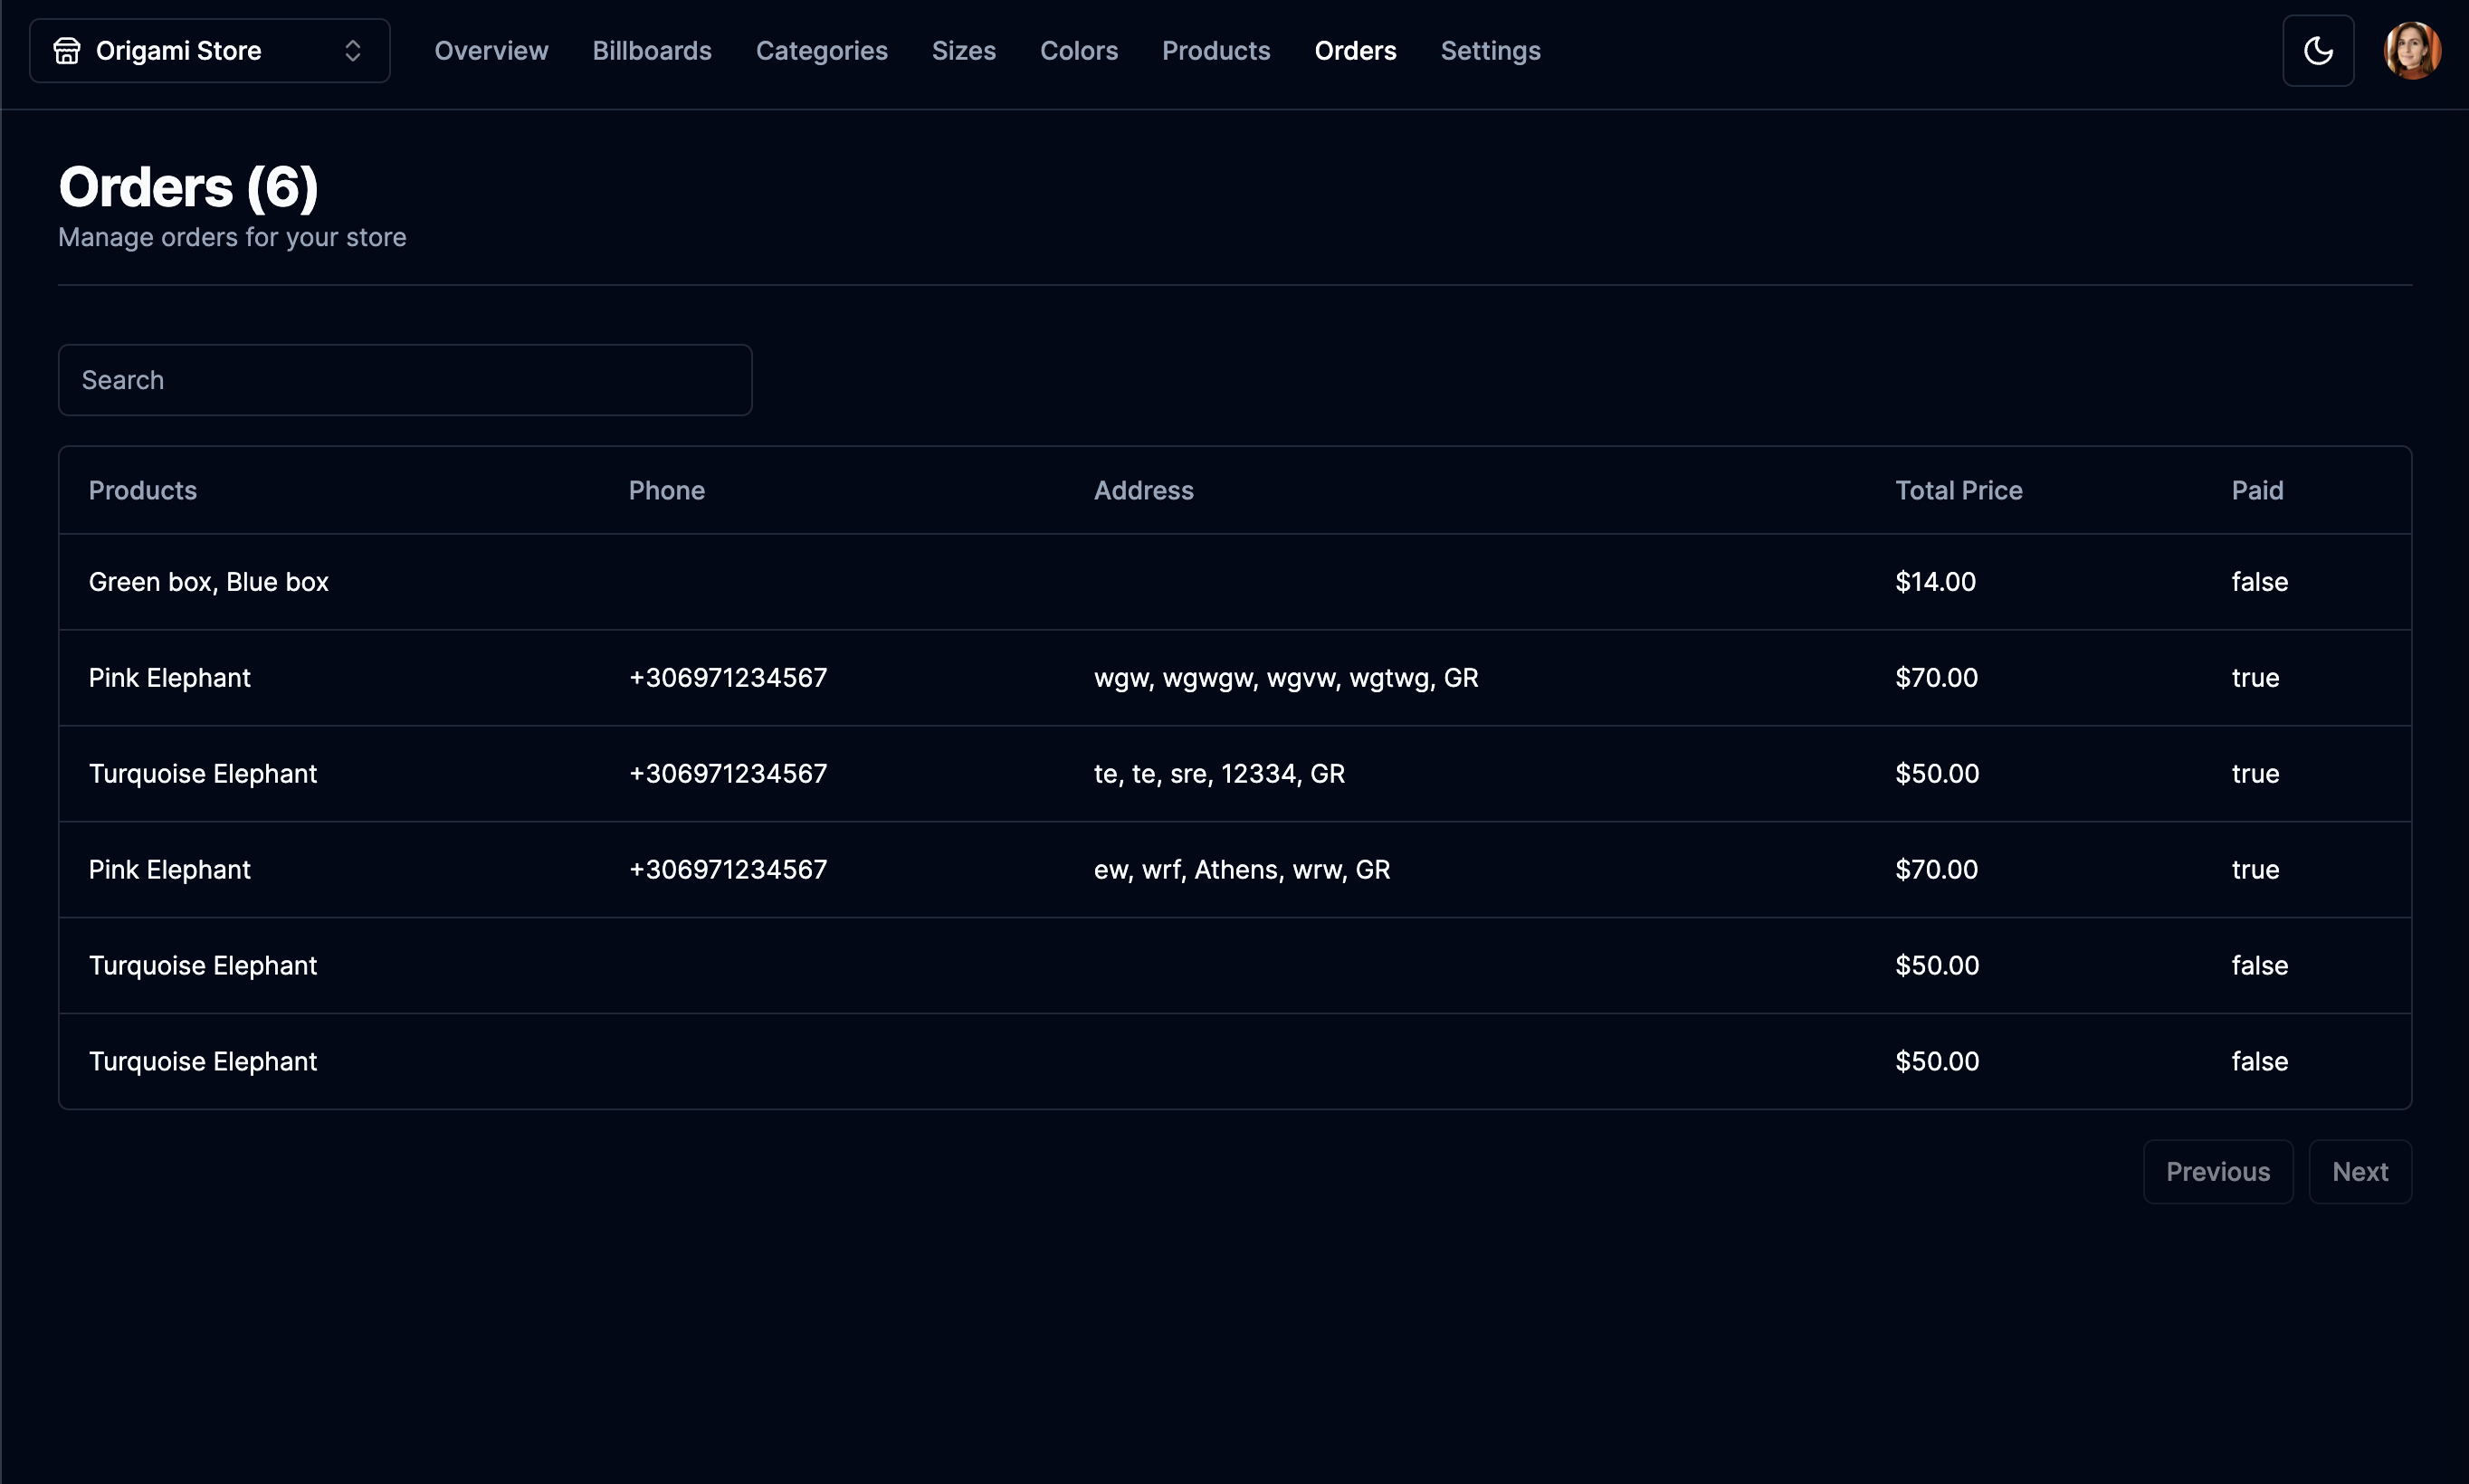Open the user avatar profile menu

pos(2411,51)
